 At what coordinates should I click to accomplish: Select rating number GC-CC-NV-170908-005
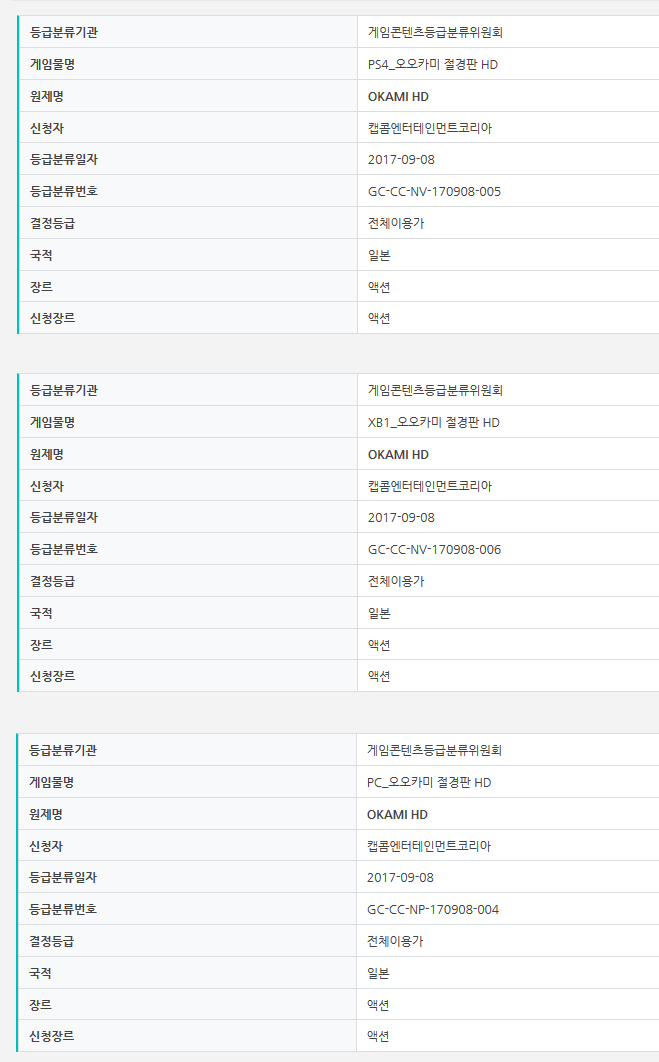[434, 191]
